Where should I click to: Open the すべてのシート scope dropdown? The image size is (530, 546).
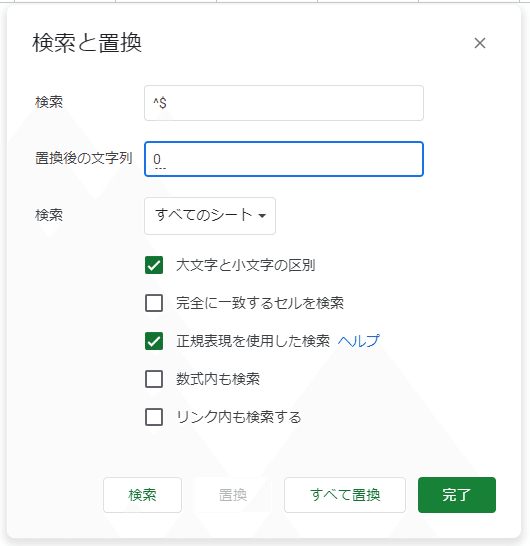[x=210, y=216]
